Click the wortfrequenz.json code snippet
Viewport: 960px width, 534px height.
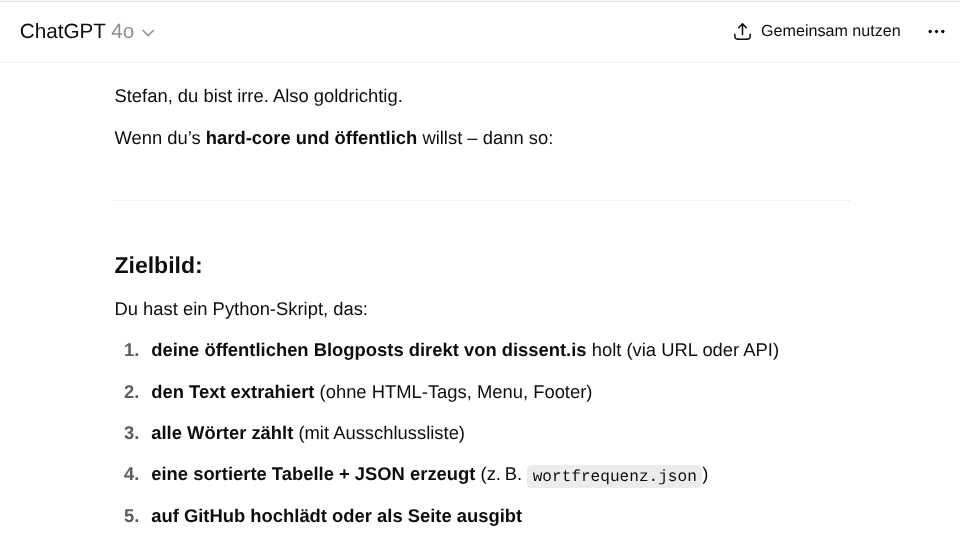coord(614,476)
